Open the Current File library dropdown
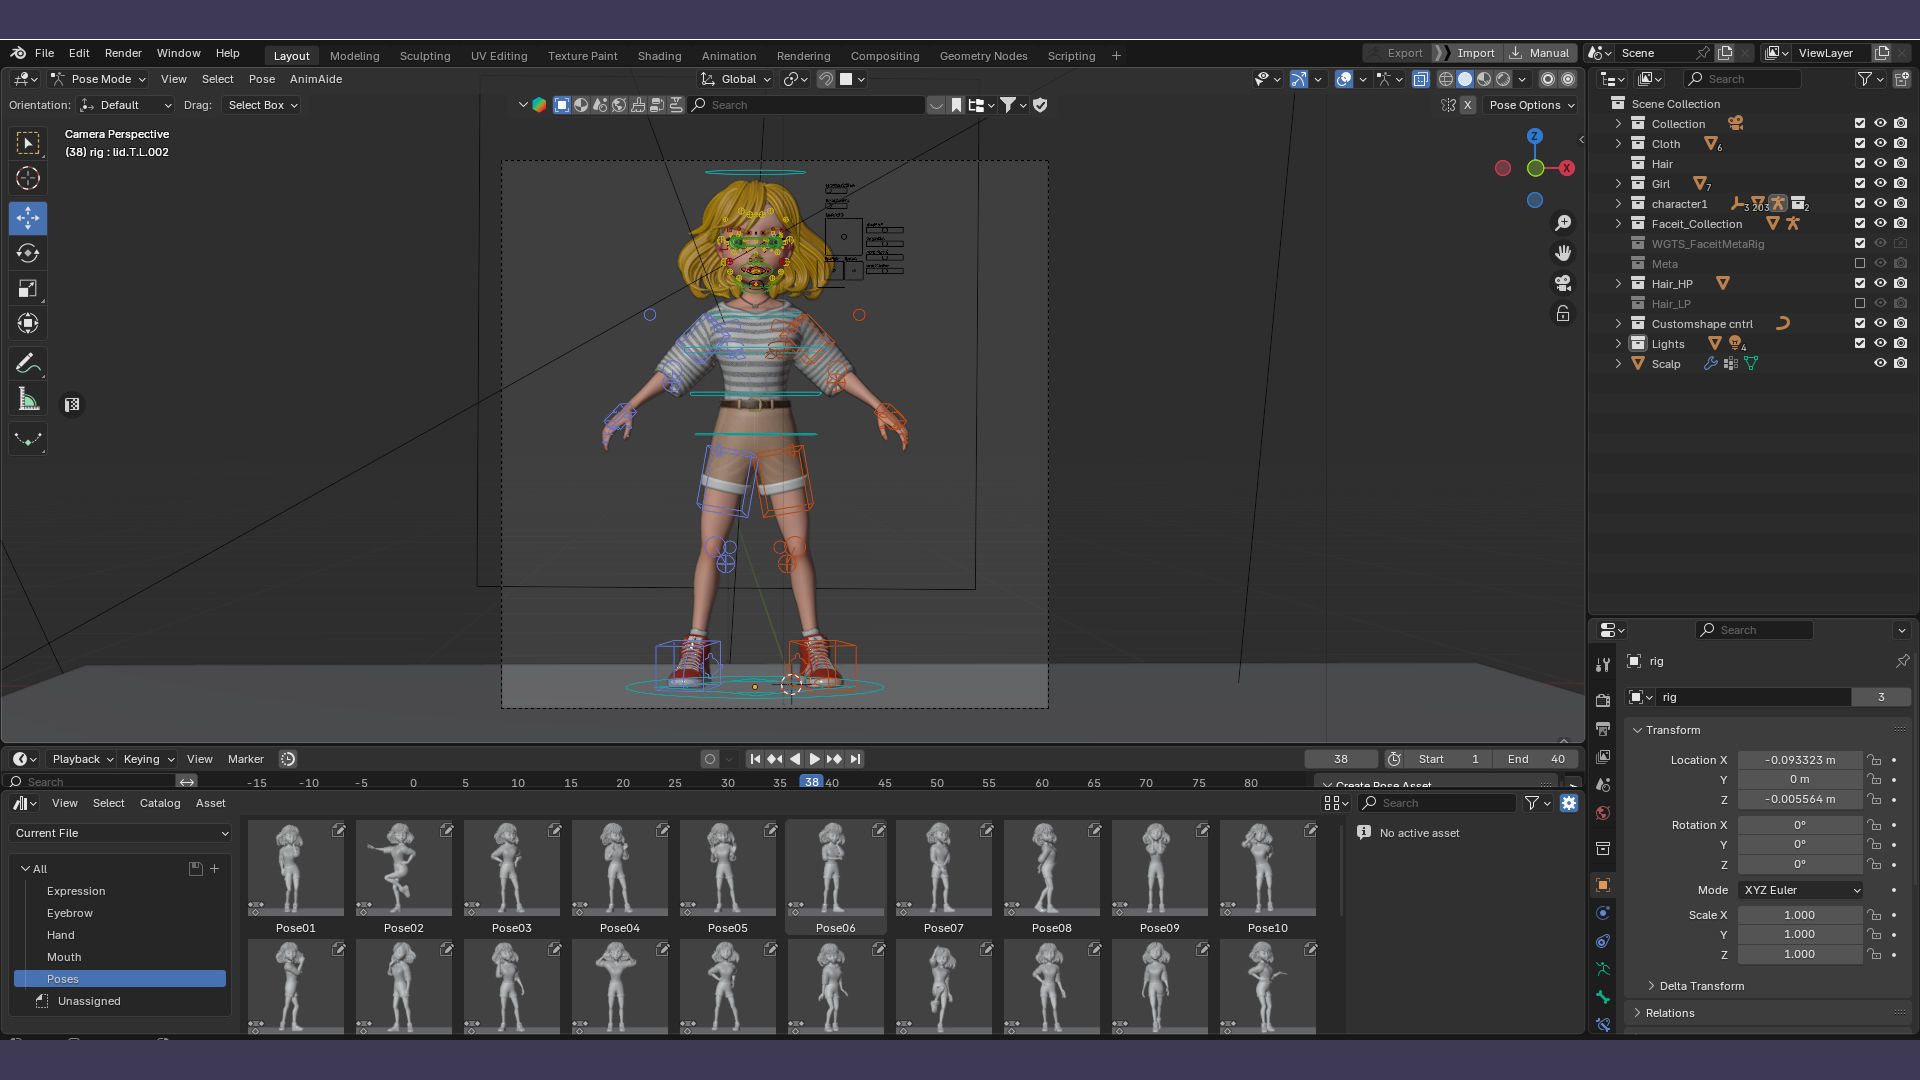Viewport: 1920px width, 1080px height. (x=121, y=833)
